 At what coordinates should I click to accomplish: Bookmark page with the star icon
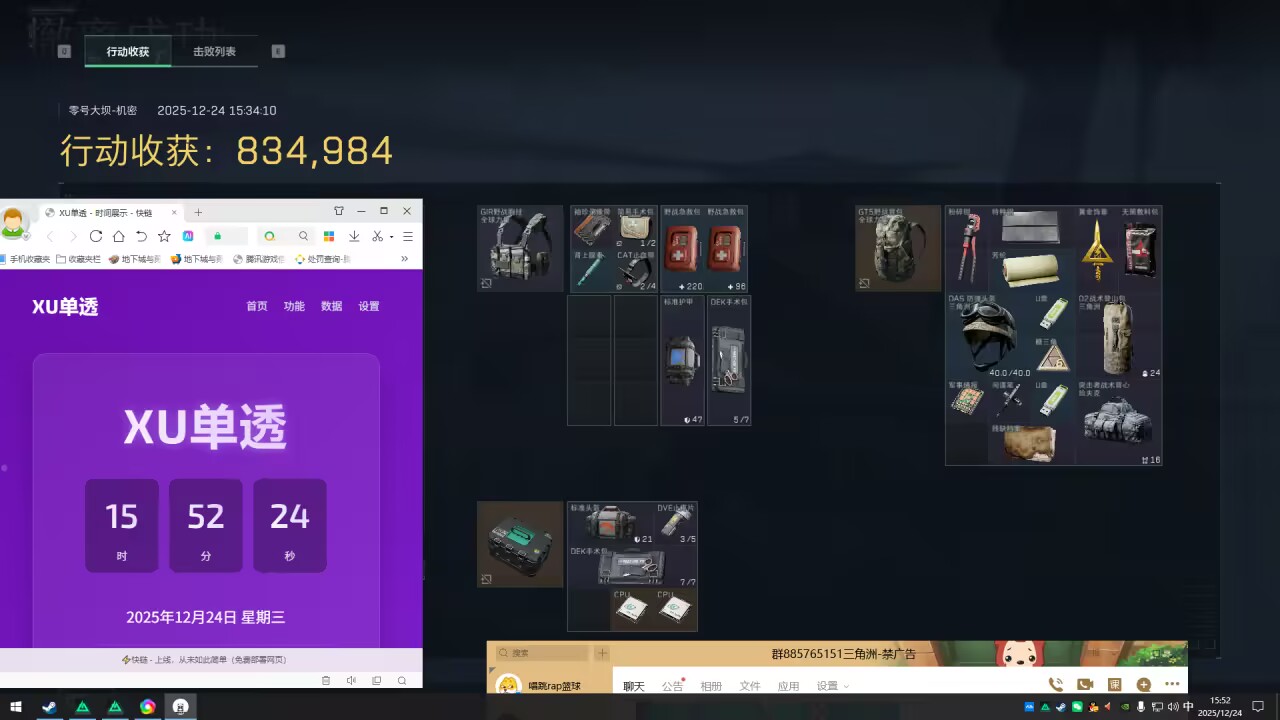(164, 236)
